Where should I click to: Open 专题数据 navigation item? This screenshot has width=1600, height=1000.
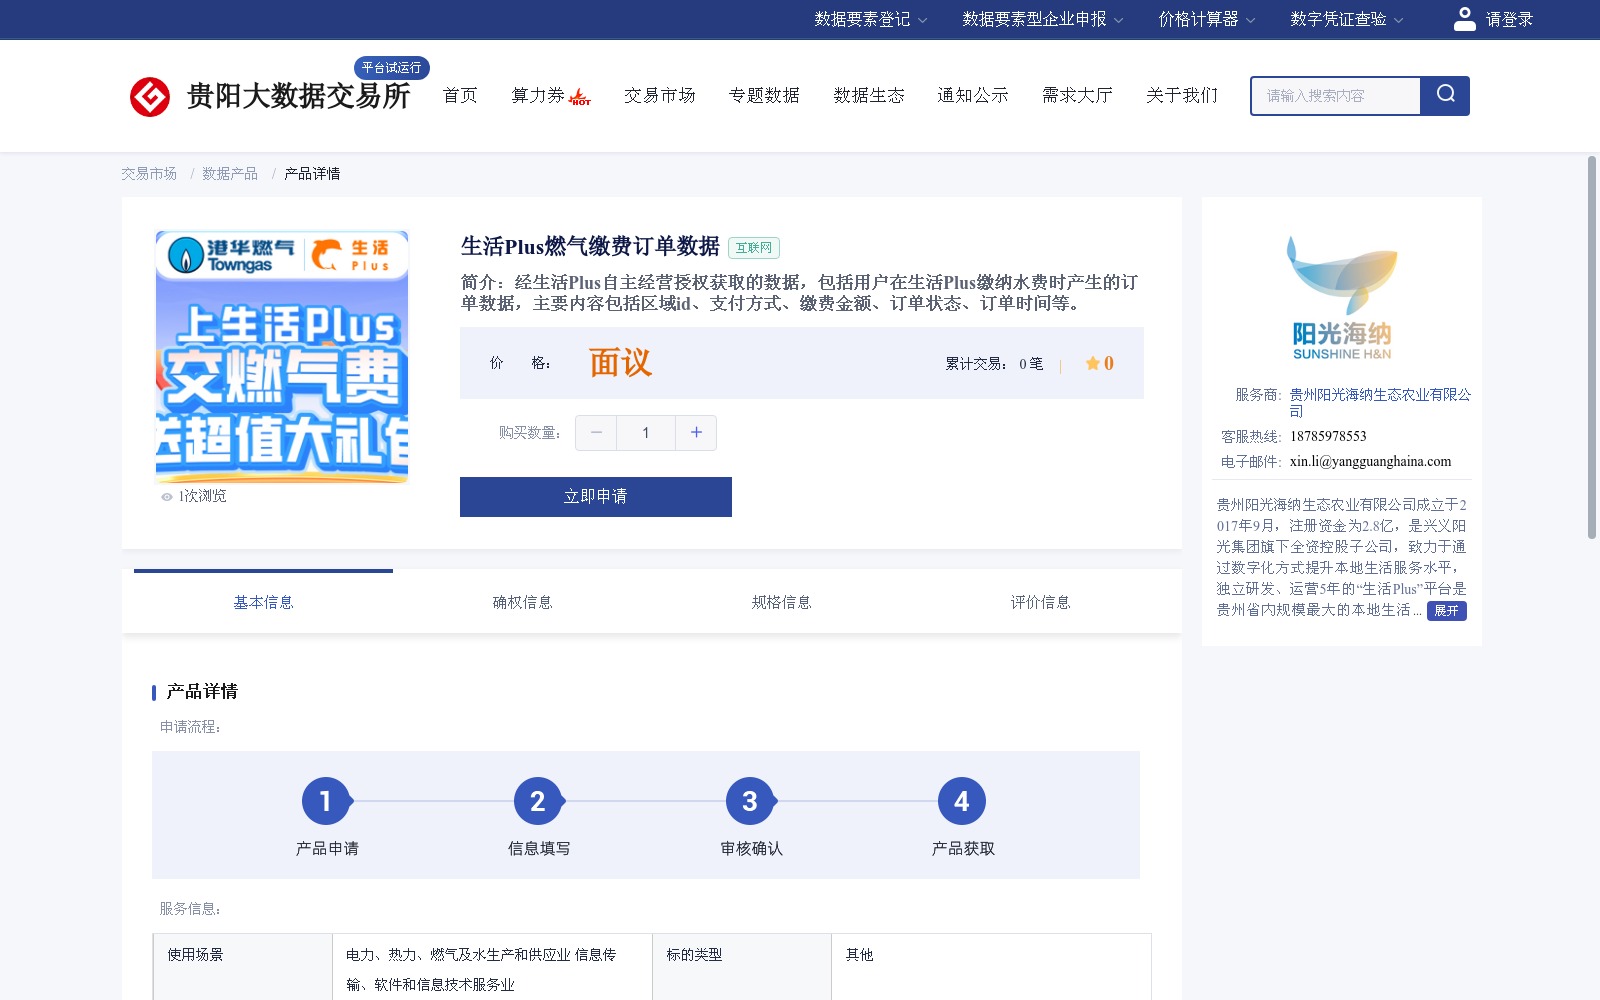[x=764, y=95]
